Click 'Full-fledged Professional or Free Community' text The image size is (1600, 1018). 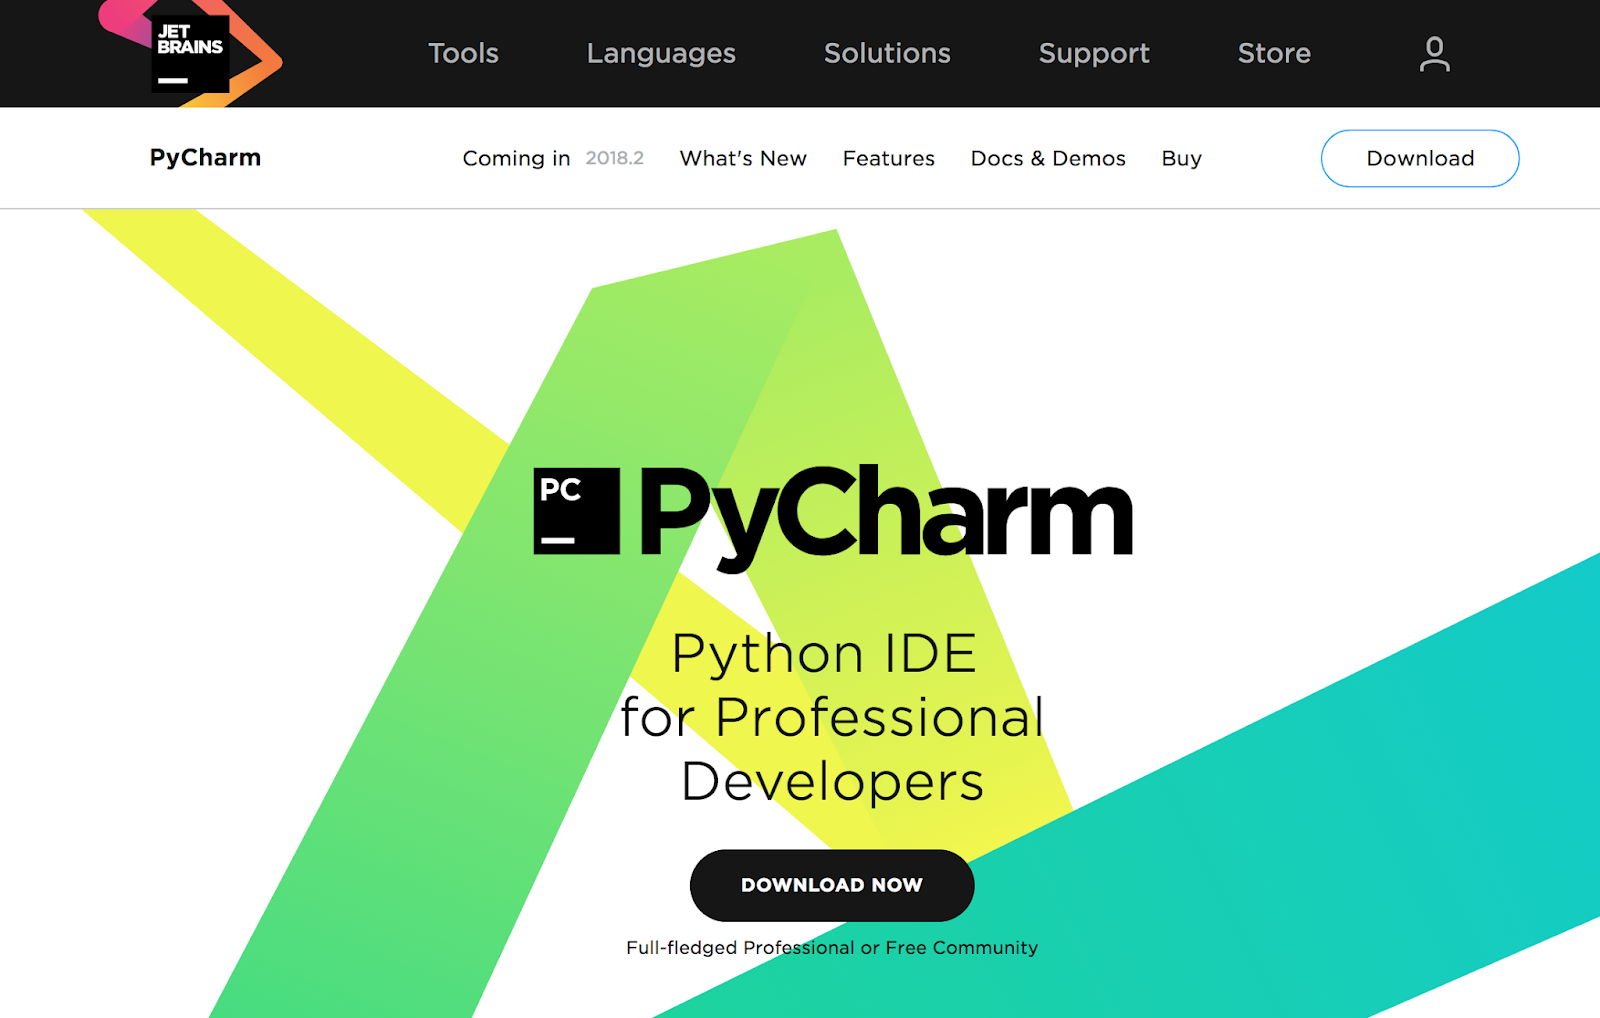pyautogui.click(x=832, y=947)
